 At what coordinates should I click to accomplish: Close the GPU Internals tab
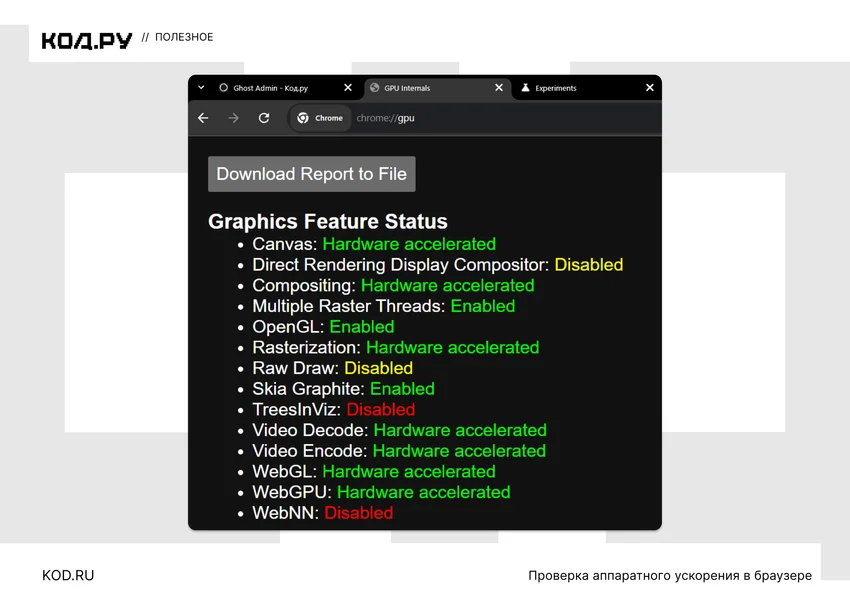click(x=499, y=87)
